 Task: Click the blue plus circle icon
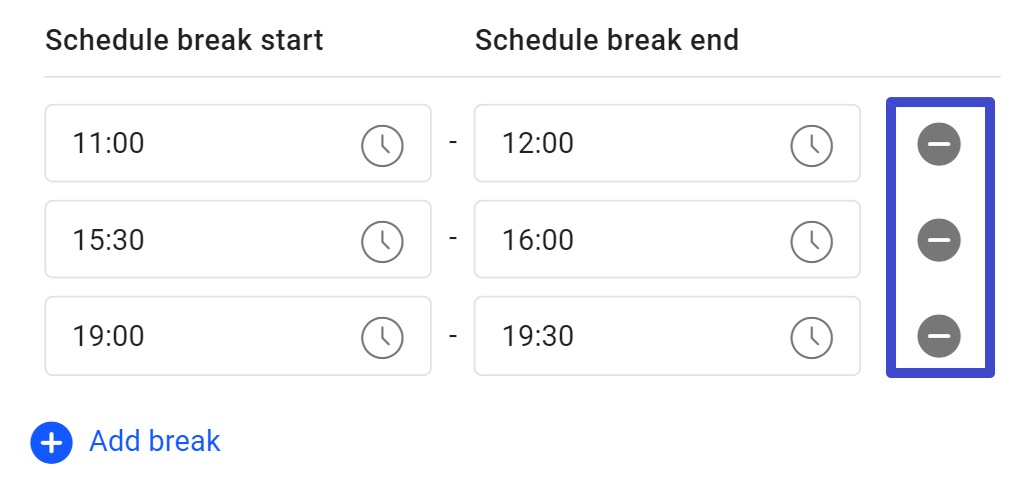[51, 443]
